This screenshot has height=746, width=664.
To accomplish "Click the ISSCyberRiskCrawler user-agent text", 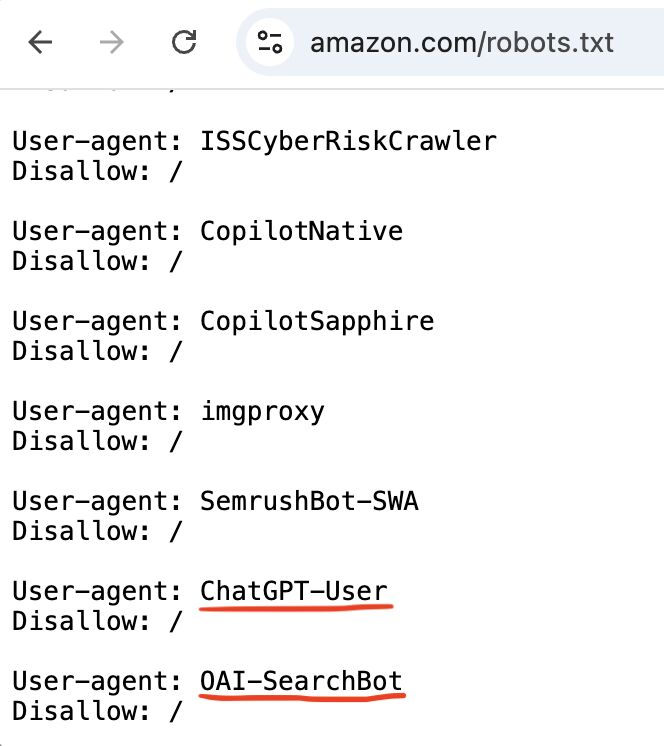I will click(x=348, y=141).
